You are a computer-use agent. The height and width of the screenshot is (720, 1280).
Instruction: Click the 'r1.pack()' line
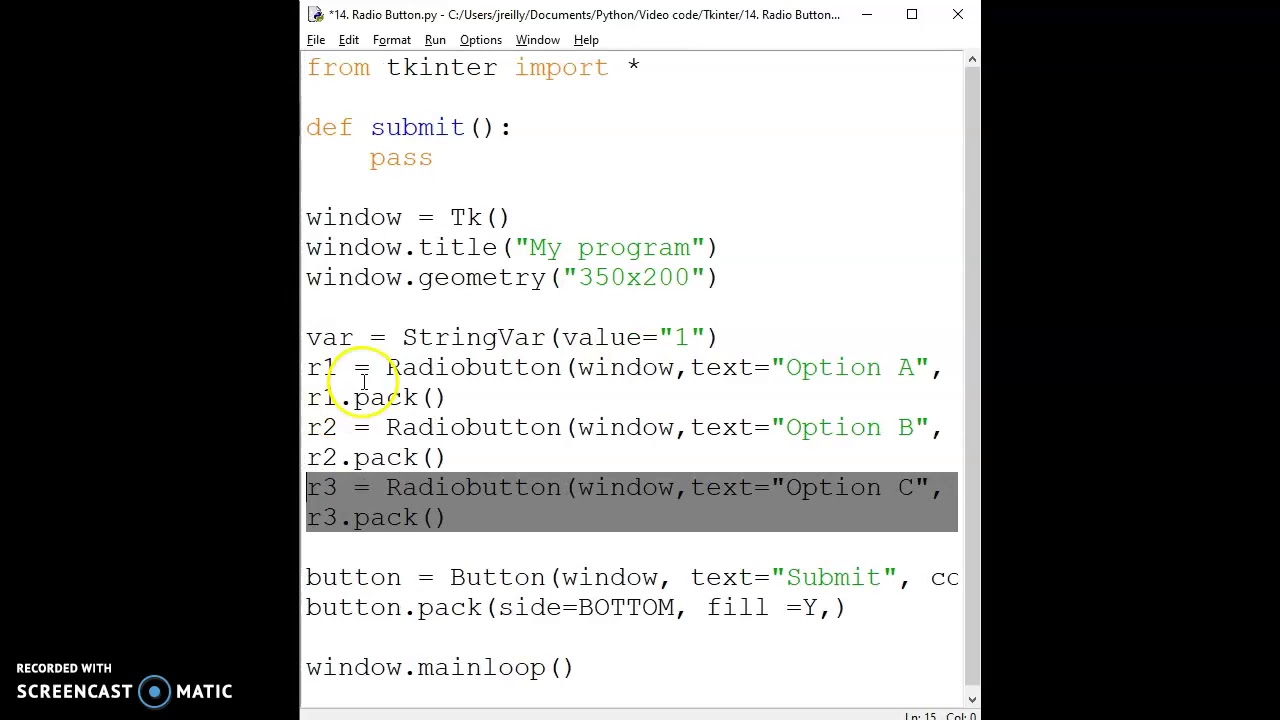pyautogui.click(x=376, y=398)
